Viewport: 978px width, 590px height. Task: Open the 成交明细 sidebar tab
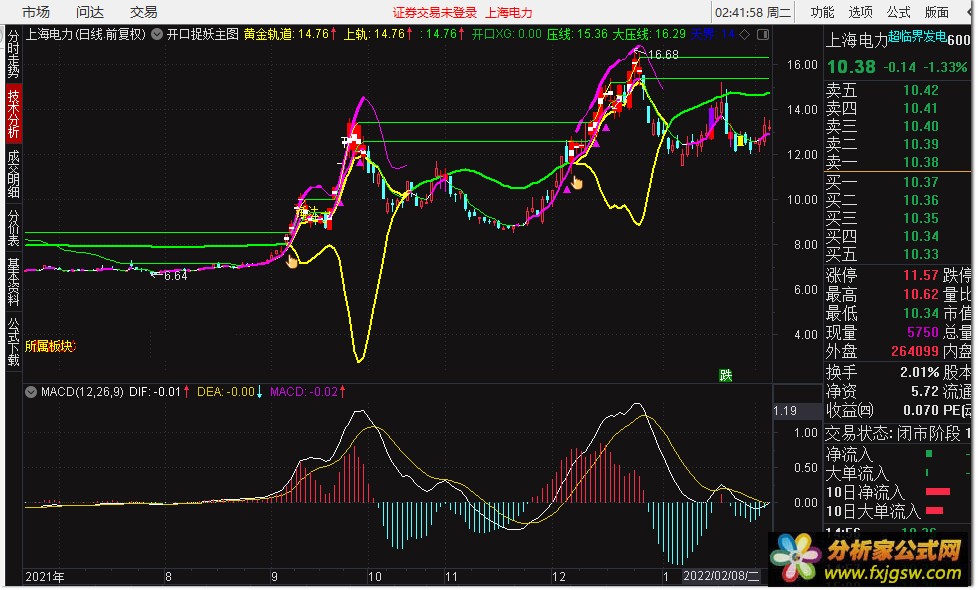tap(13, 174)
